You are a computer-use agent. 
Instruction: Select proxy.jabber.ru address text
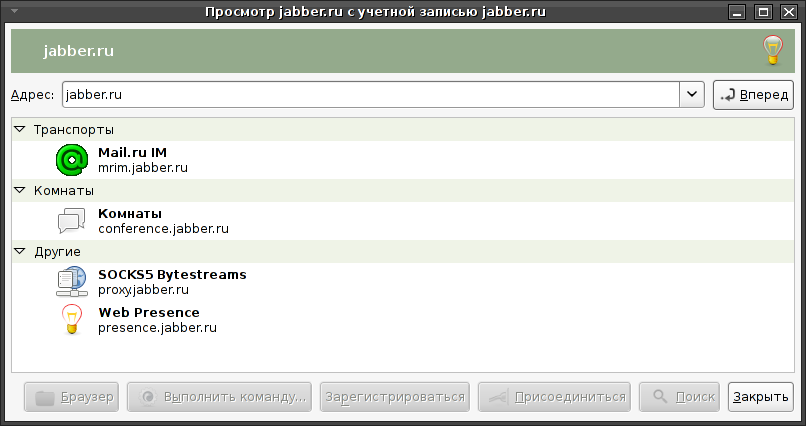[x=143, y=290]
